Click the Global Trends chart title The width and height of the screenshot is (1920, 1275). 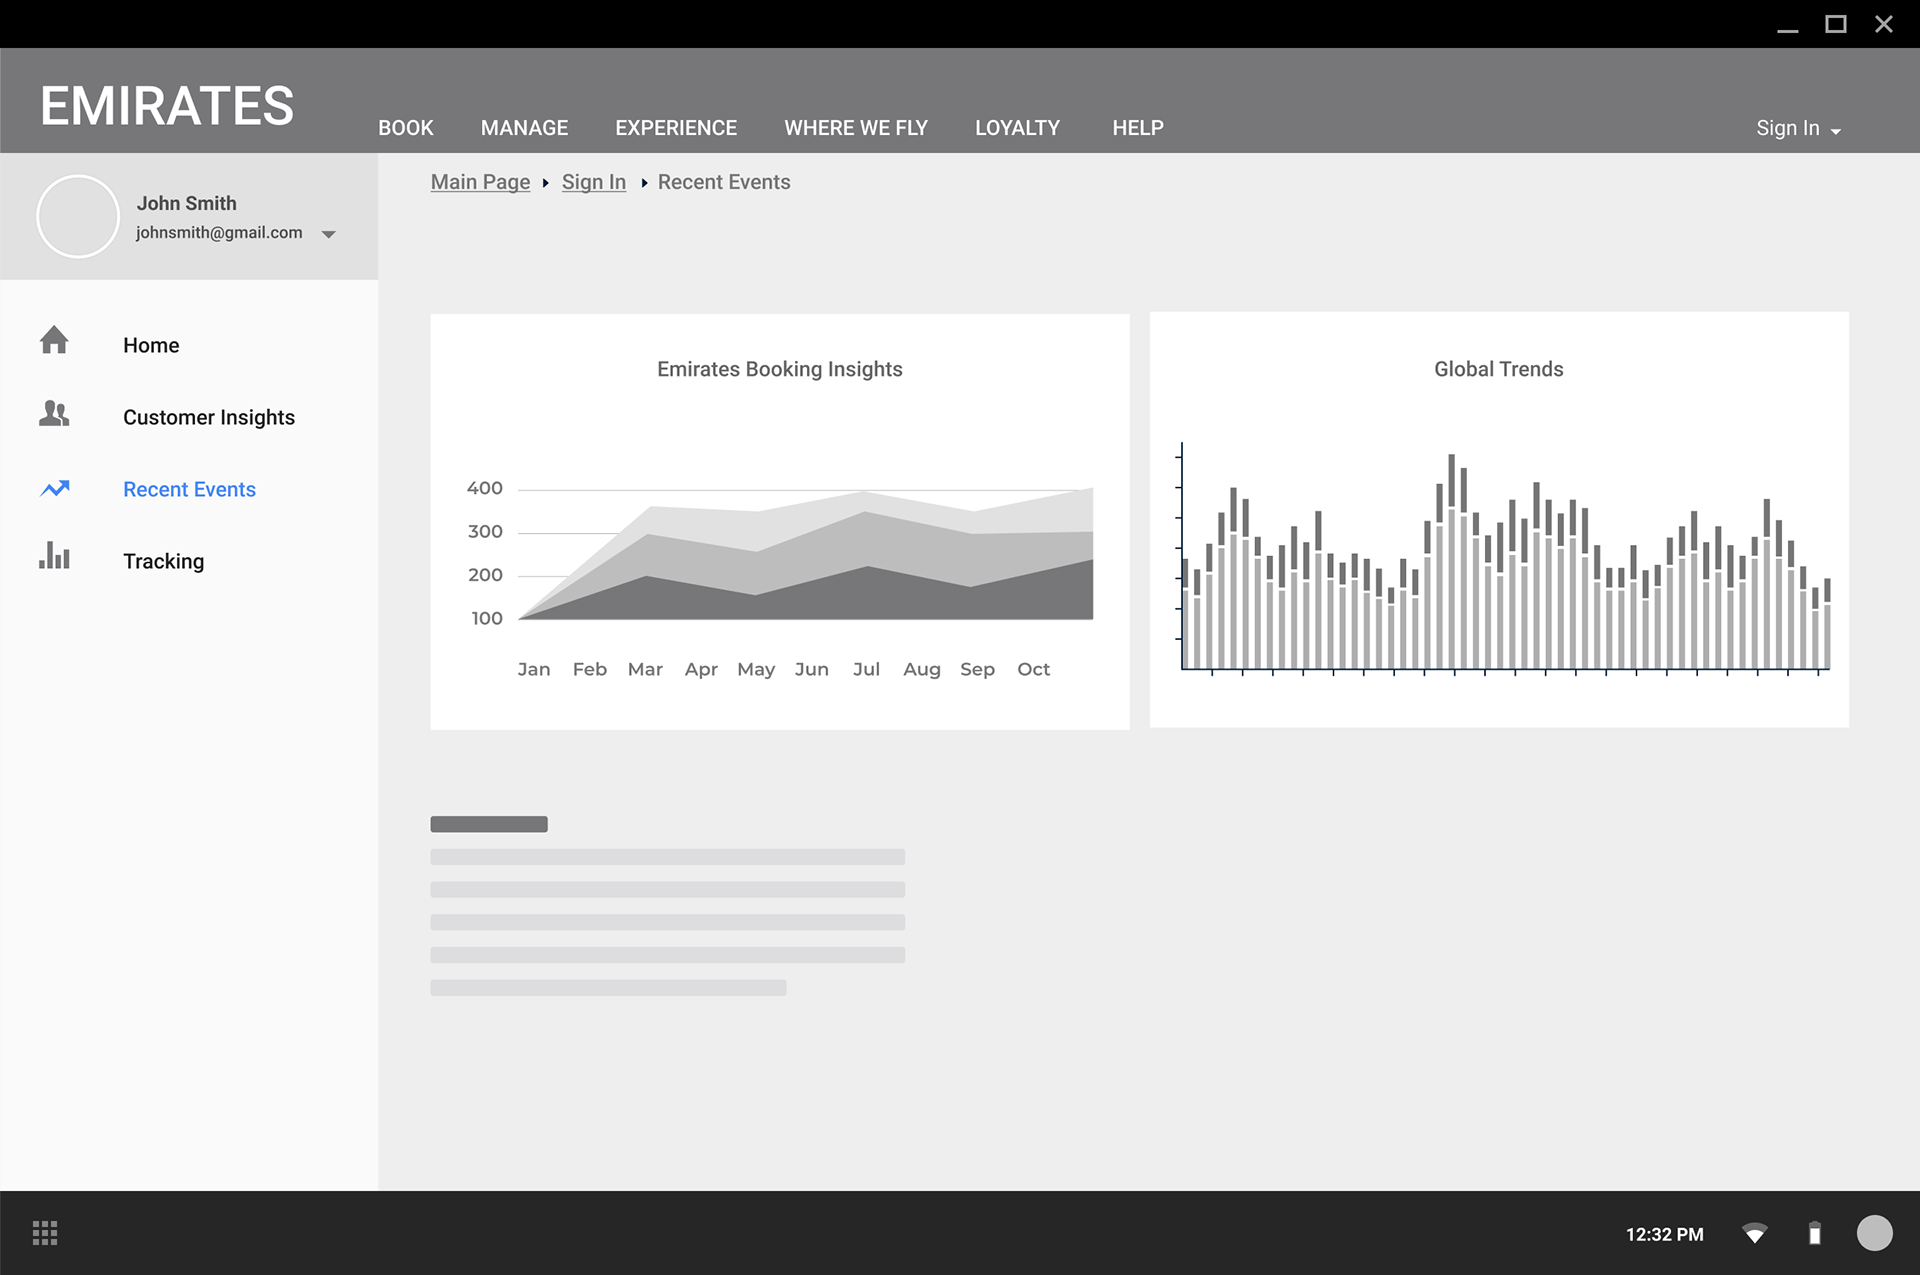[x=1498, y=369]
